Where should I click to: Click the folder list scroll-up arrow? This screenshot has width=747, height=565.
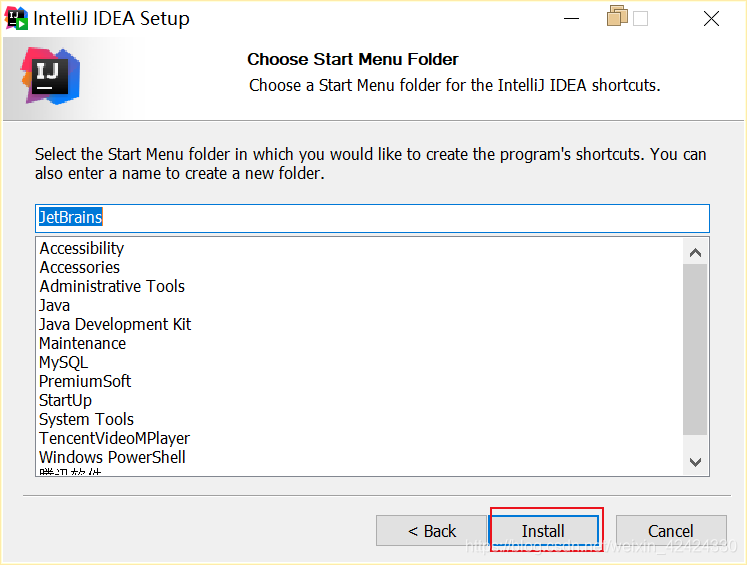[x=696, y=252]
